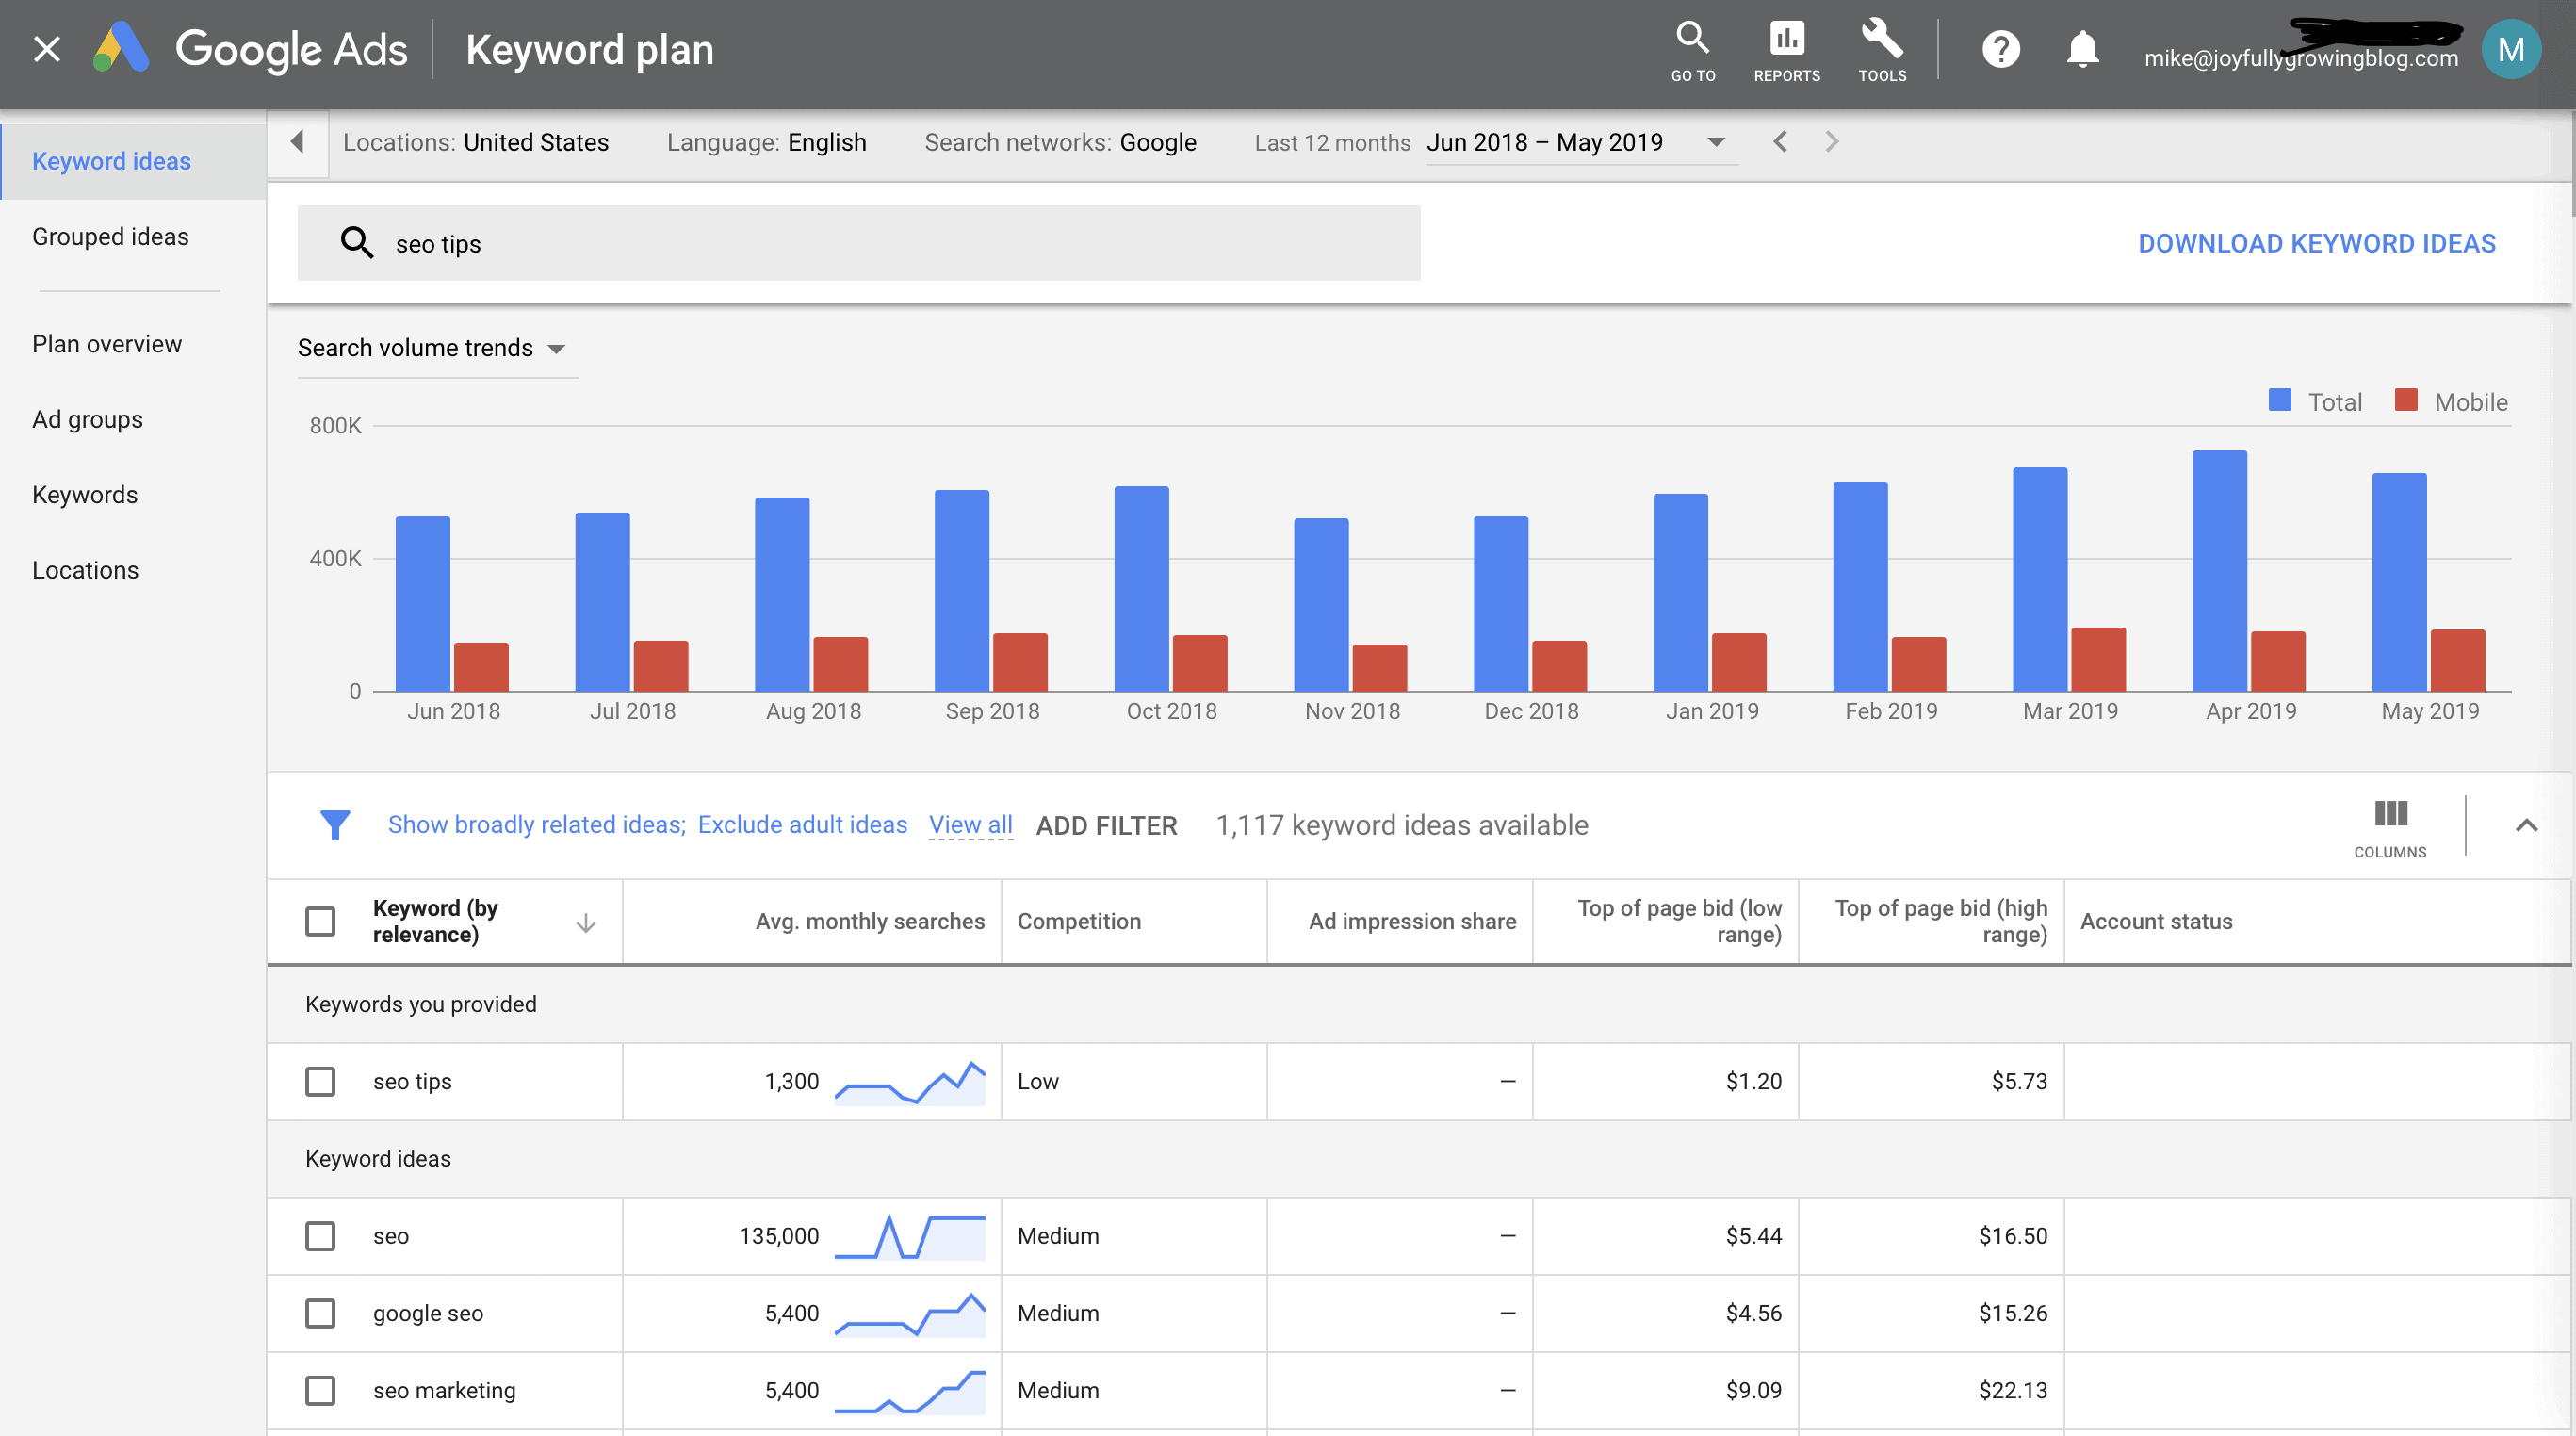Click the $9.09 low bid value
This screenshot has height=1436, width=2576.
[x=1753, y=1391]
